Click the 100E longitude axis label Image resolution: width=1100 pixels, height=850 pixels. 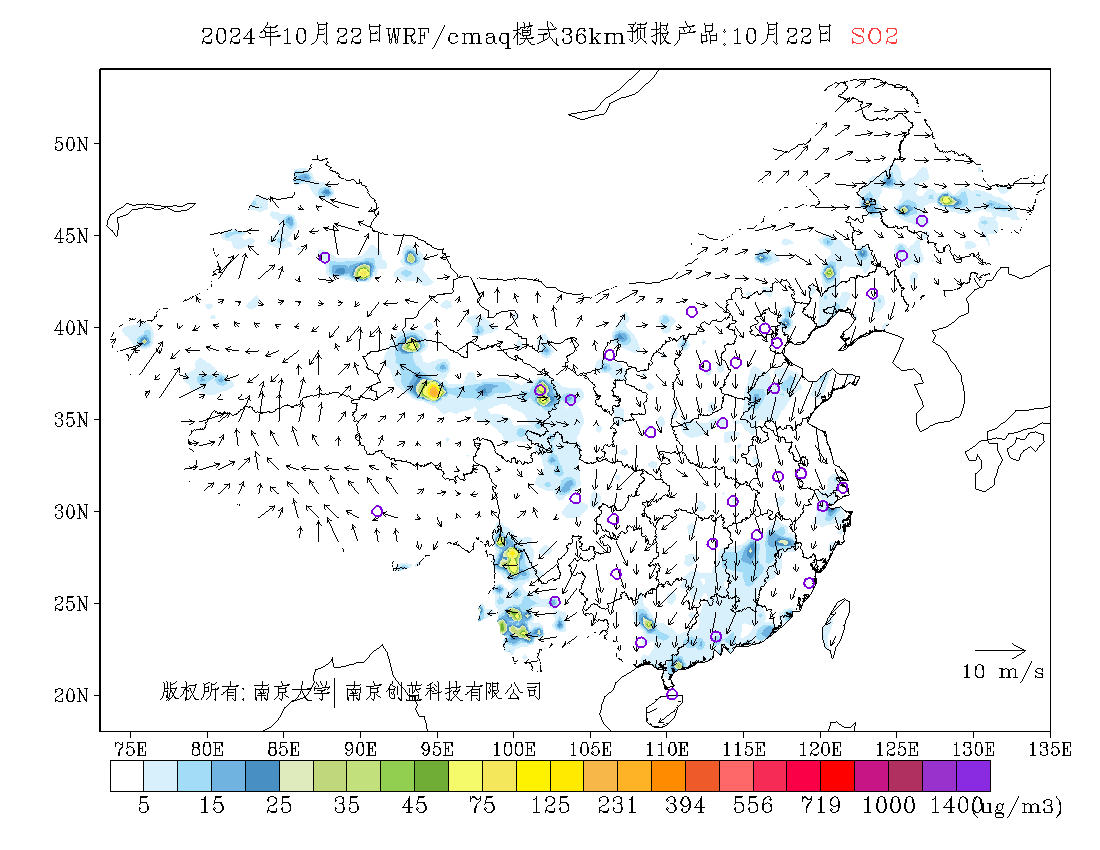514,749
